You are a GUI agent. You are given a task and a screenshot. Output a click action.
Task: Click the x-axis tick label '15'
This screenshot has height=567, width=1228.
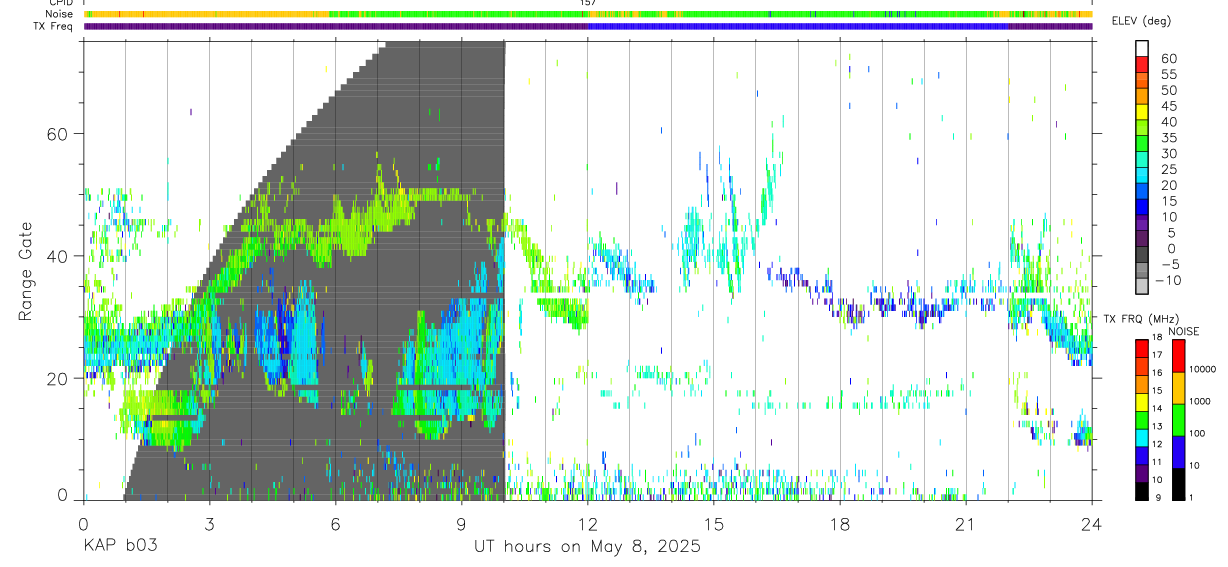point(713,524)
